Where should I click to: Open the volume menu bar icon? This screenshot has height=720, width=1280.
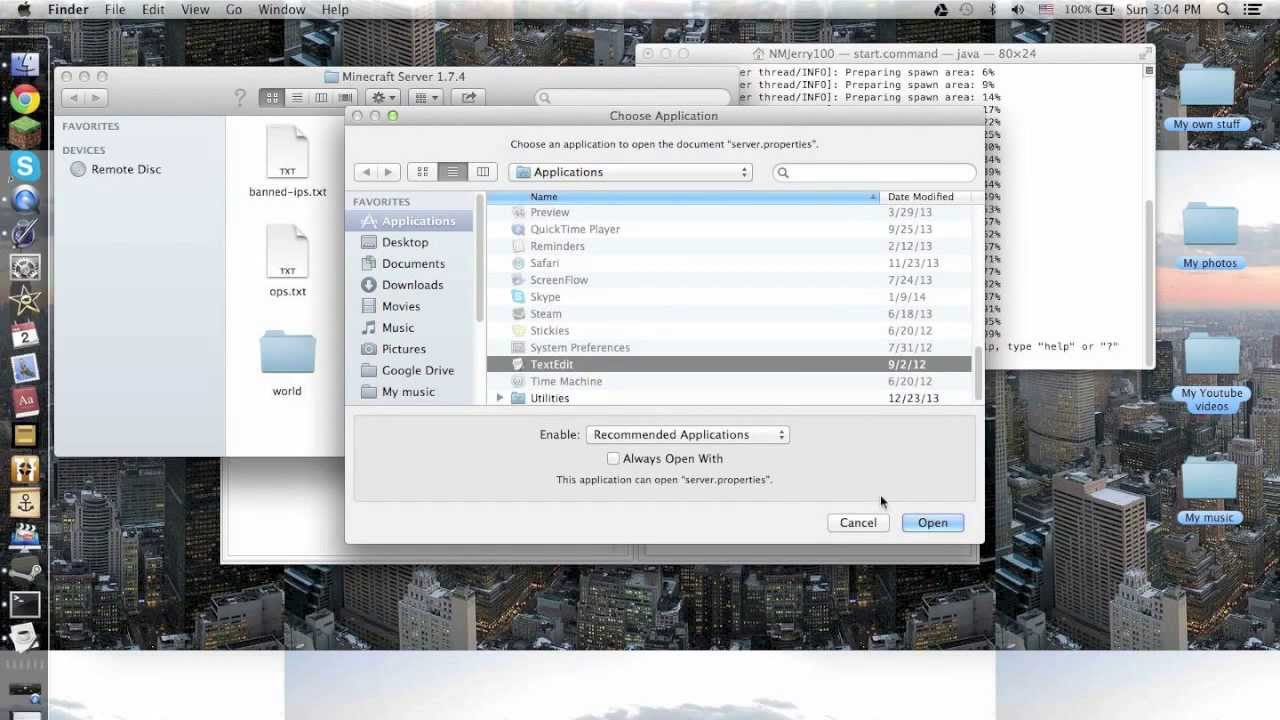point(1019,10)
